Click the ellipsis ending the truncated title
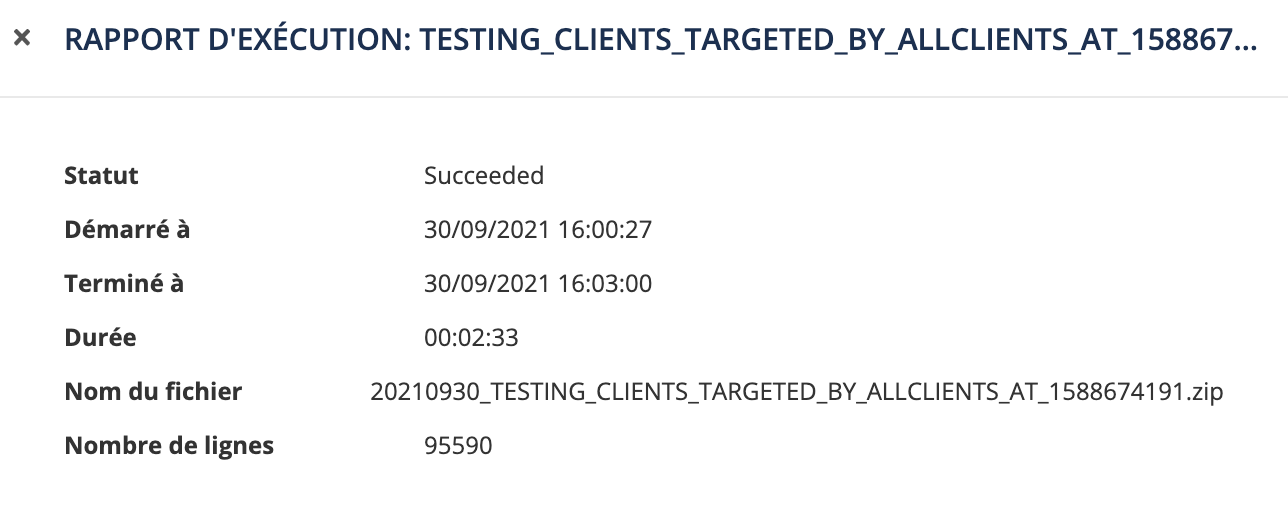This screenshot has height=516, width=1288. [x=1246, y=44]
